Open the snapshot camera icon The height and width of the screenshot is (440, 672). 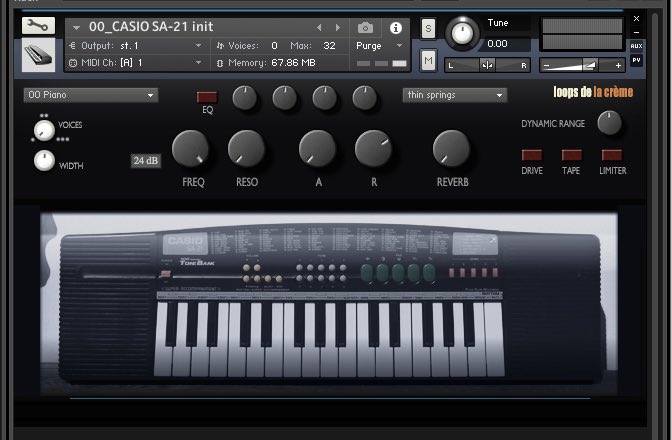pyautogui.click(x=365, y=28)
